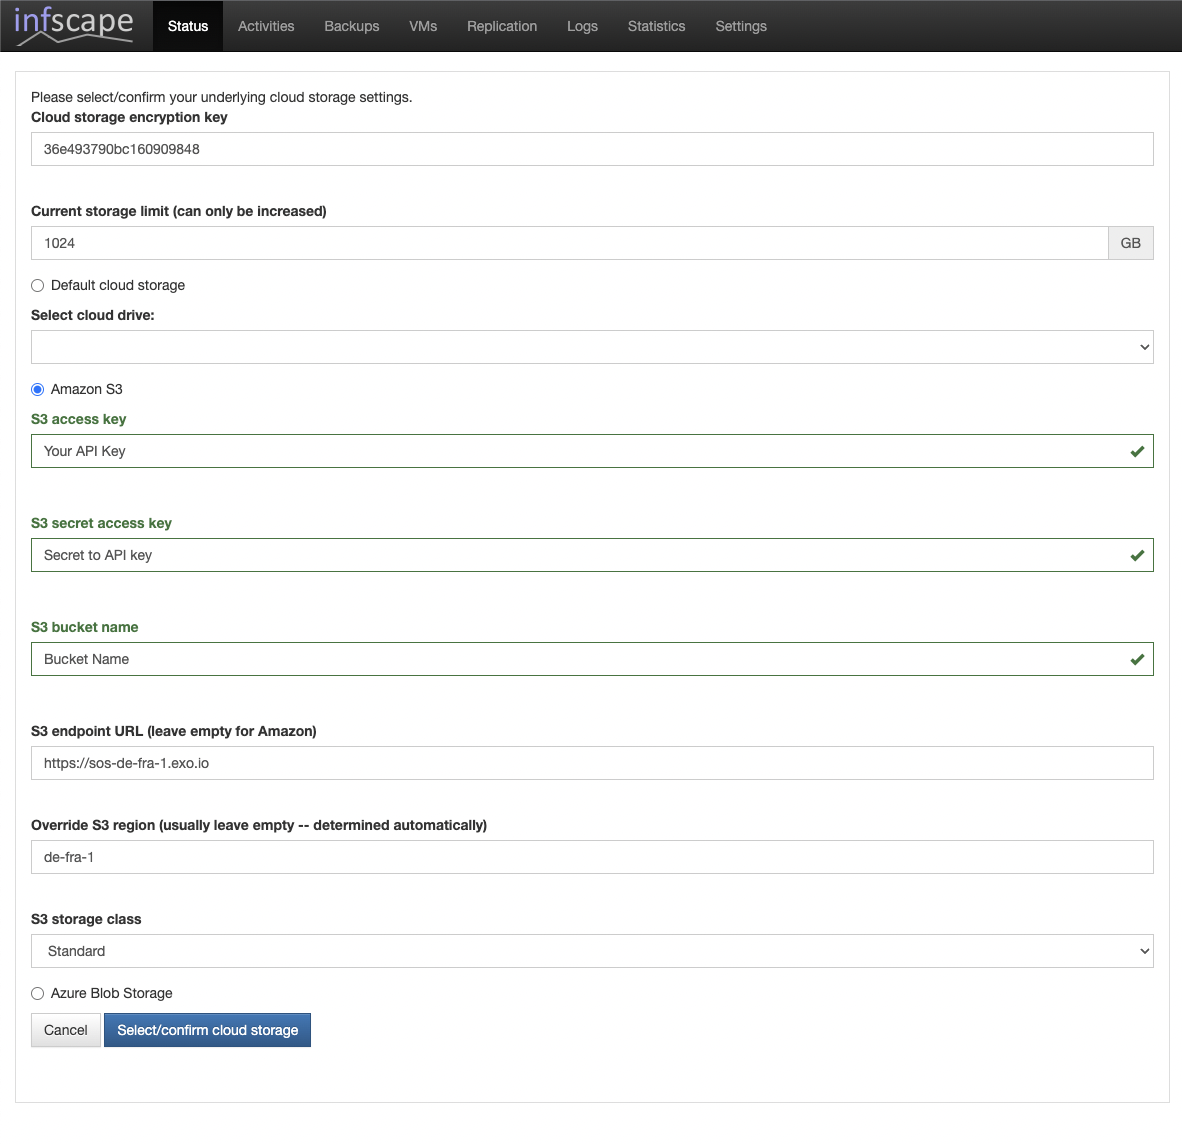The width and height of the screenshot is (1182, 1144).
Task: Open the Activities tab
Action: pyautogui.click(x=266, y=26)
